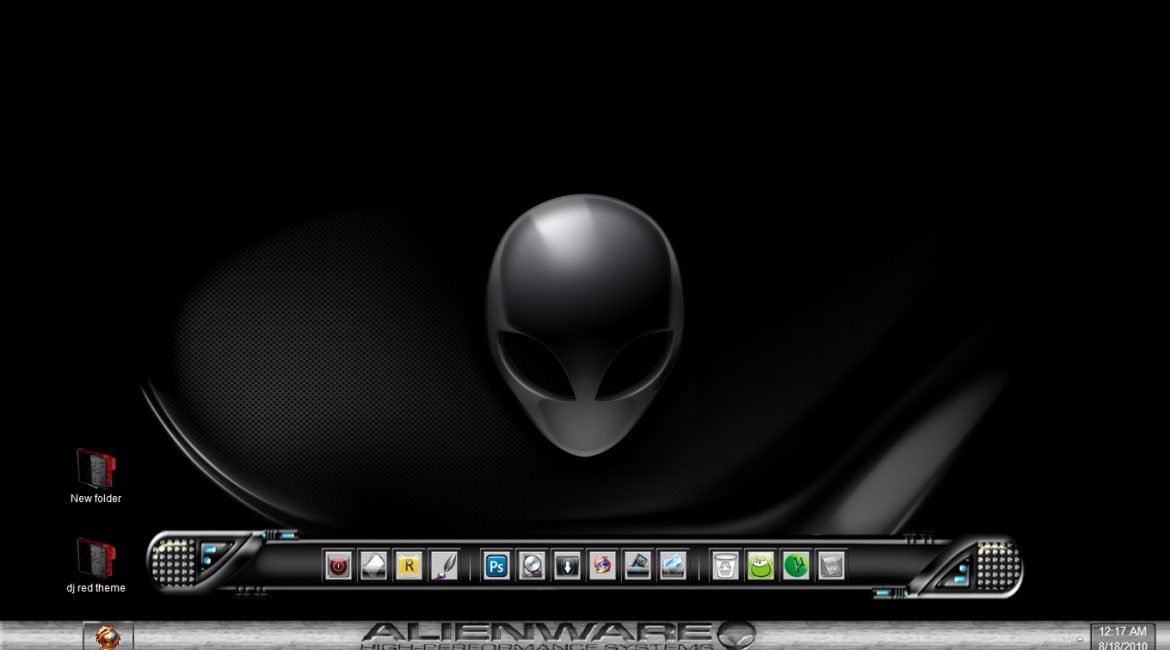Click the download arrow icon in dock

click(x=567, y=566)
